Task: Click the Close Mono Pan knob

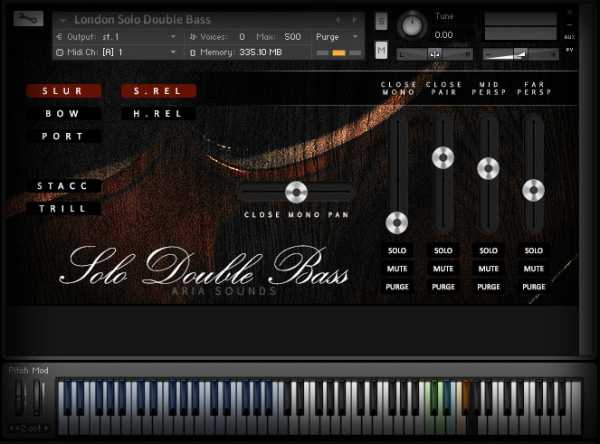Action: pos(296,192)
